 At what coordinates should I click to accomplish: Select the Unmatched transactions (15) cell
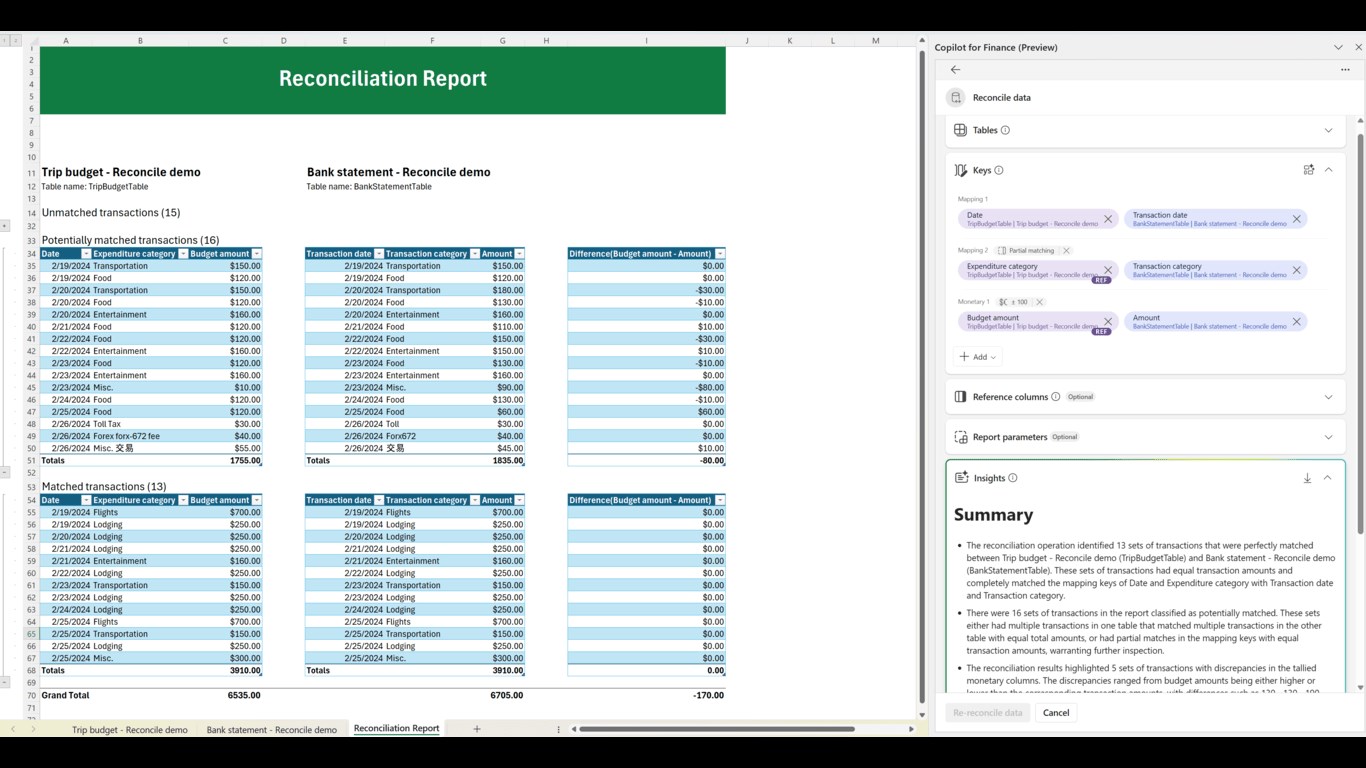point(111,213)
